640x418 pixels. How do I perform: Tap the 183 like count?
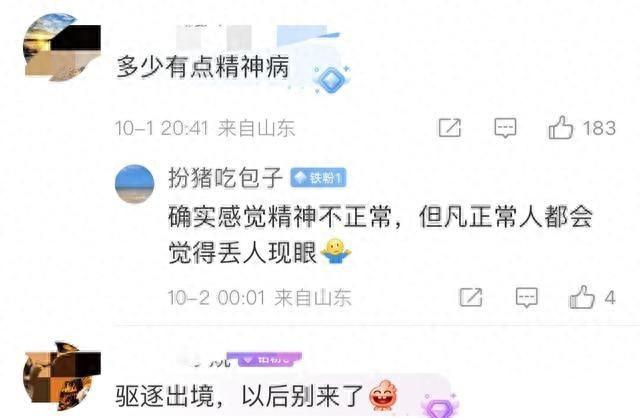click(599, 128)
